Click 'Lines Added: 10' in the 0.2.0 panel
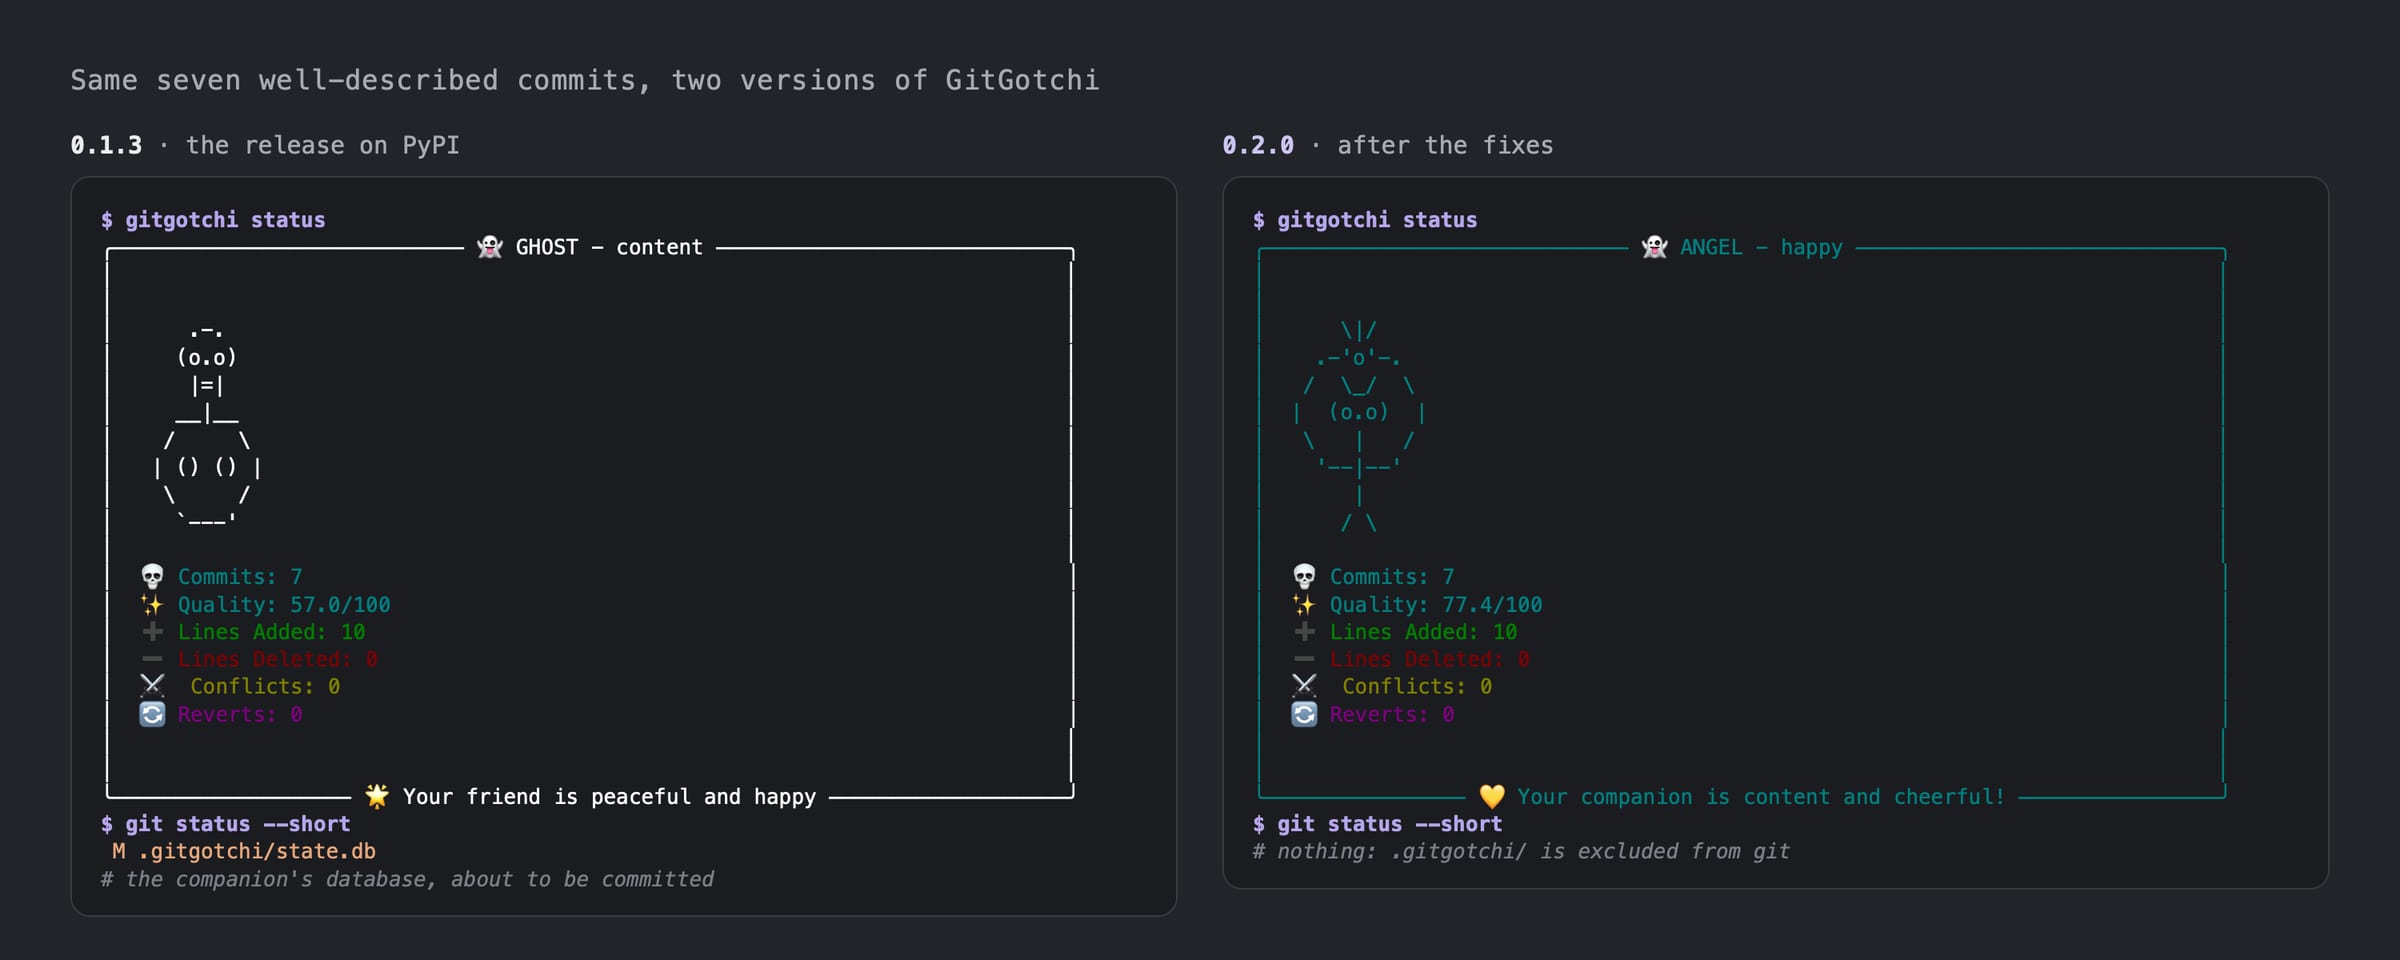2400x960 pixels. coord(1423,632)
